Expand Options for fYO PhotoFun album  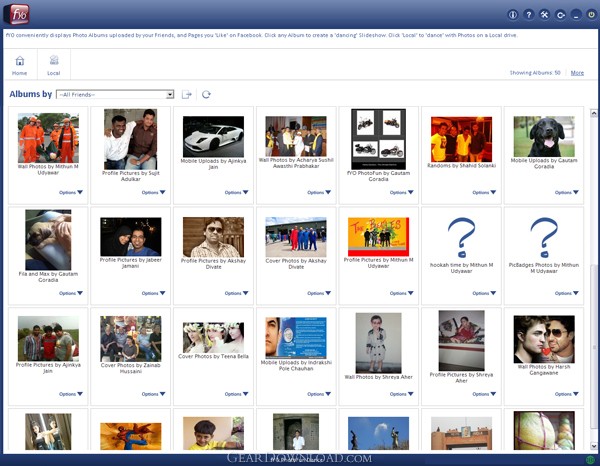tap(401, 192)
